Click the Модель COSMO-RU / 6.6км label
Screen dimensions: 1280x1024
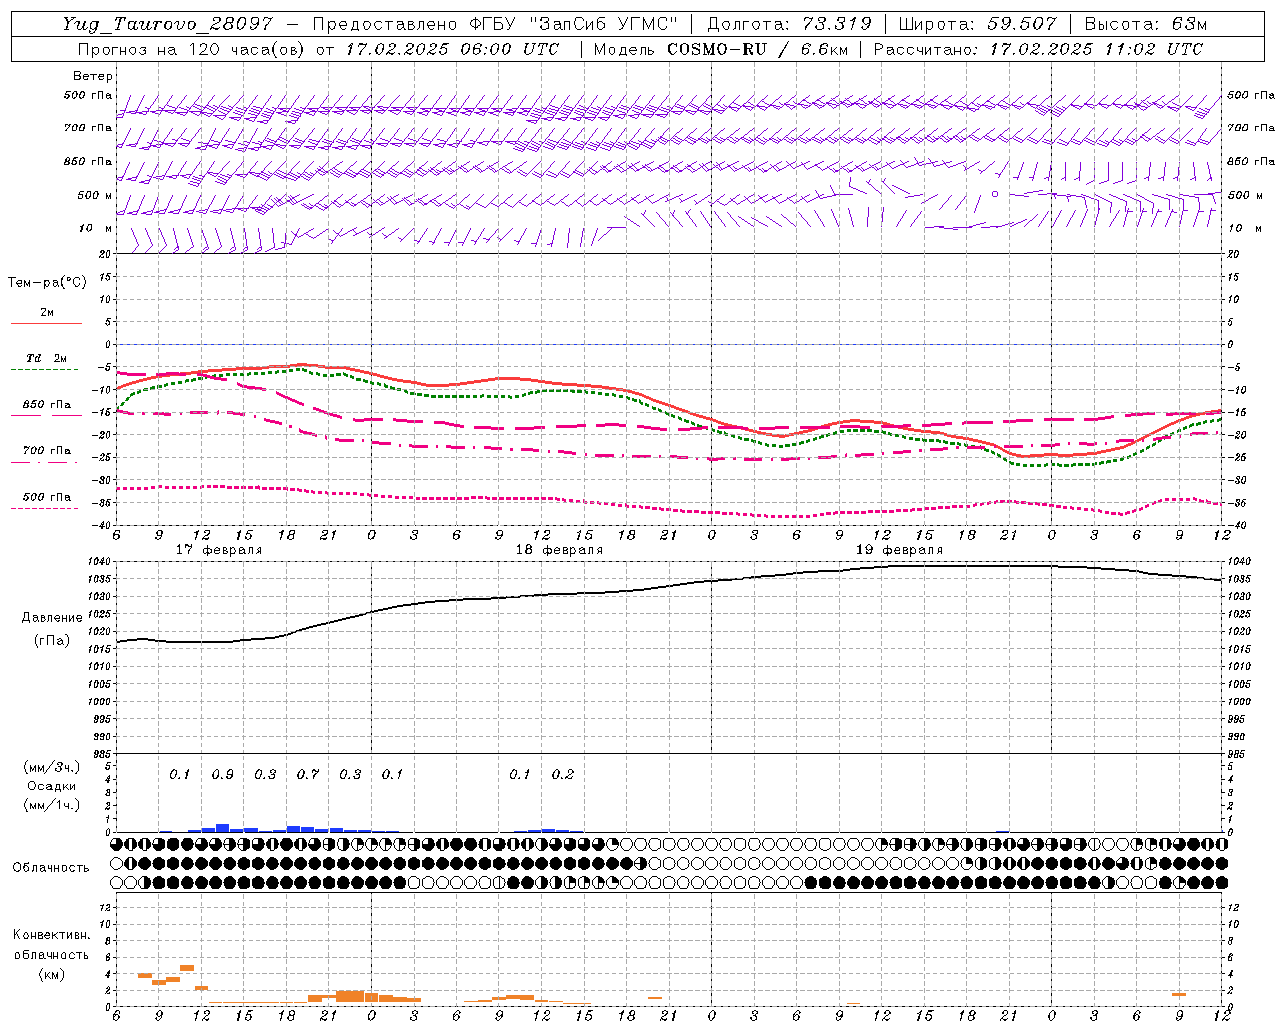[720, 49]
